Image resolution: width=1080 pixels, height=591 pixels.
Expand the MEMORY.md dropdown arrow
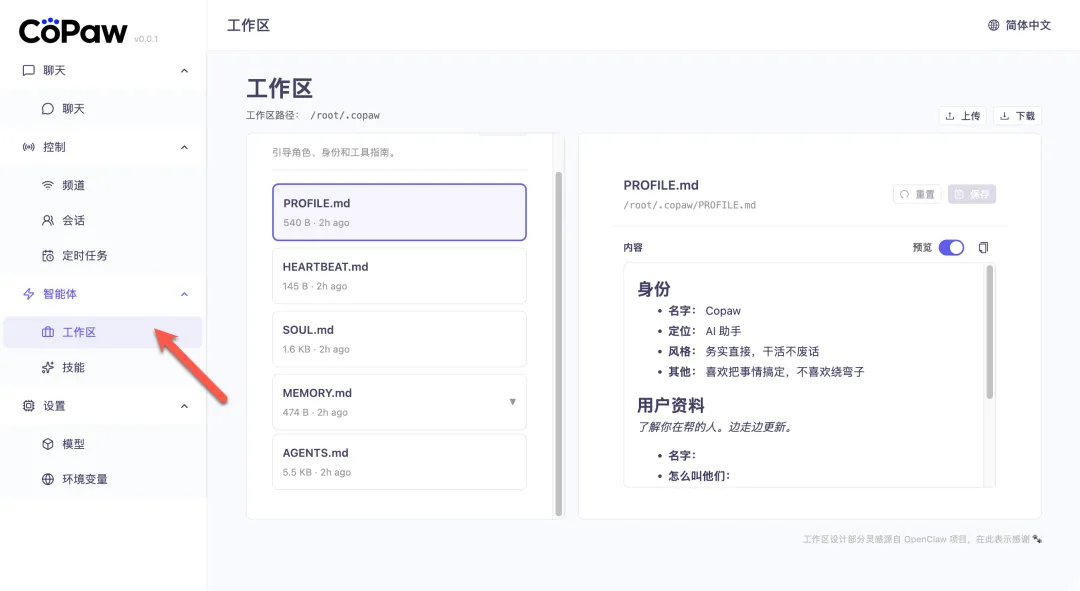pyautogui.click(x=512, y=402)
